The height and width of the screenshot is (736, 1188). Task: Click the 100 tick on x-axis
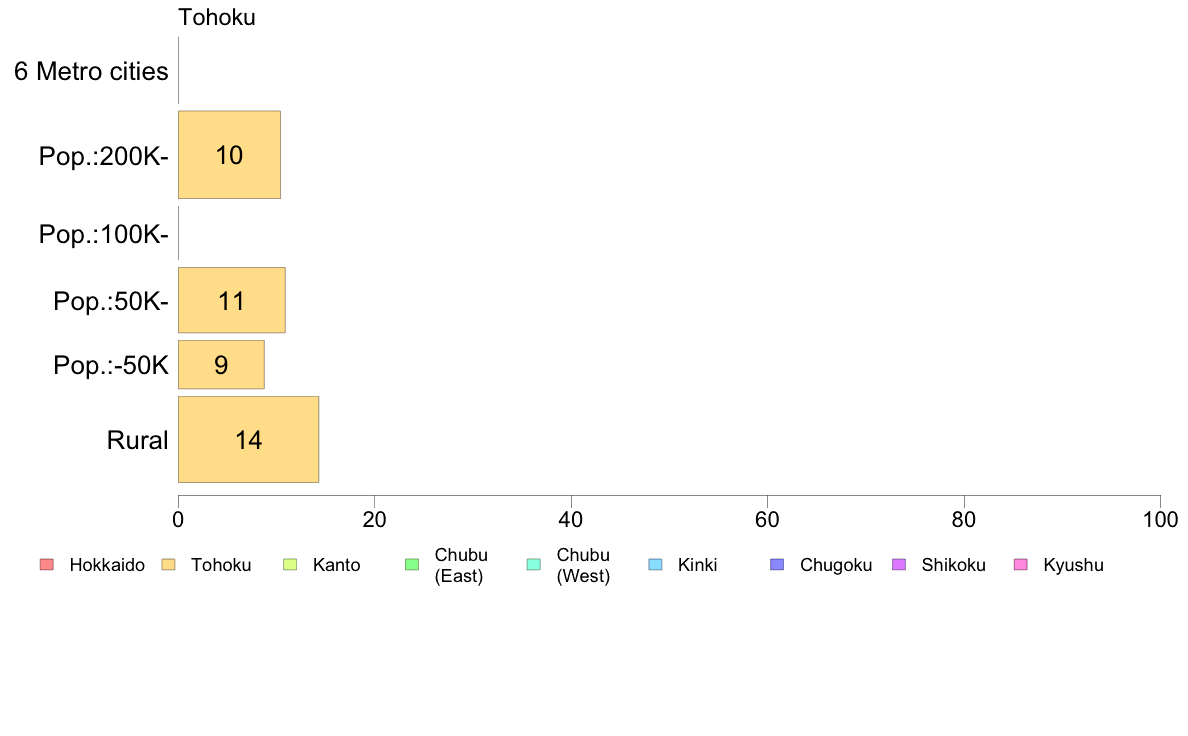click(1160, 519)
